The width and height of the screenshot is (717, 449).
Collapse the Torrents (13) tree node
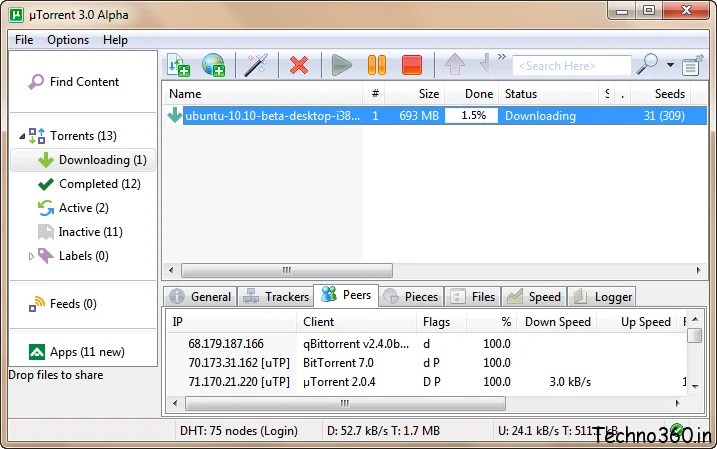pyautogui.click(x=22, y=136)
